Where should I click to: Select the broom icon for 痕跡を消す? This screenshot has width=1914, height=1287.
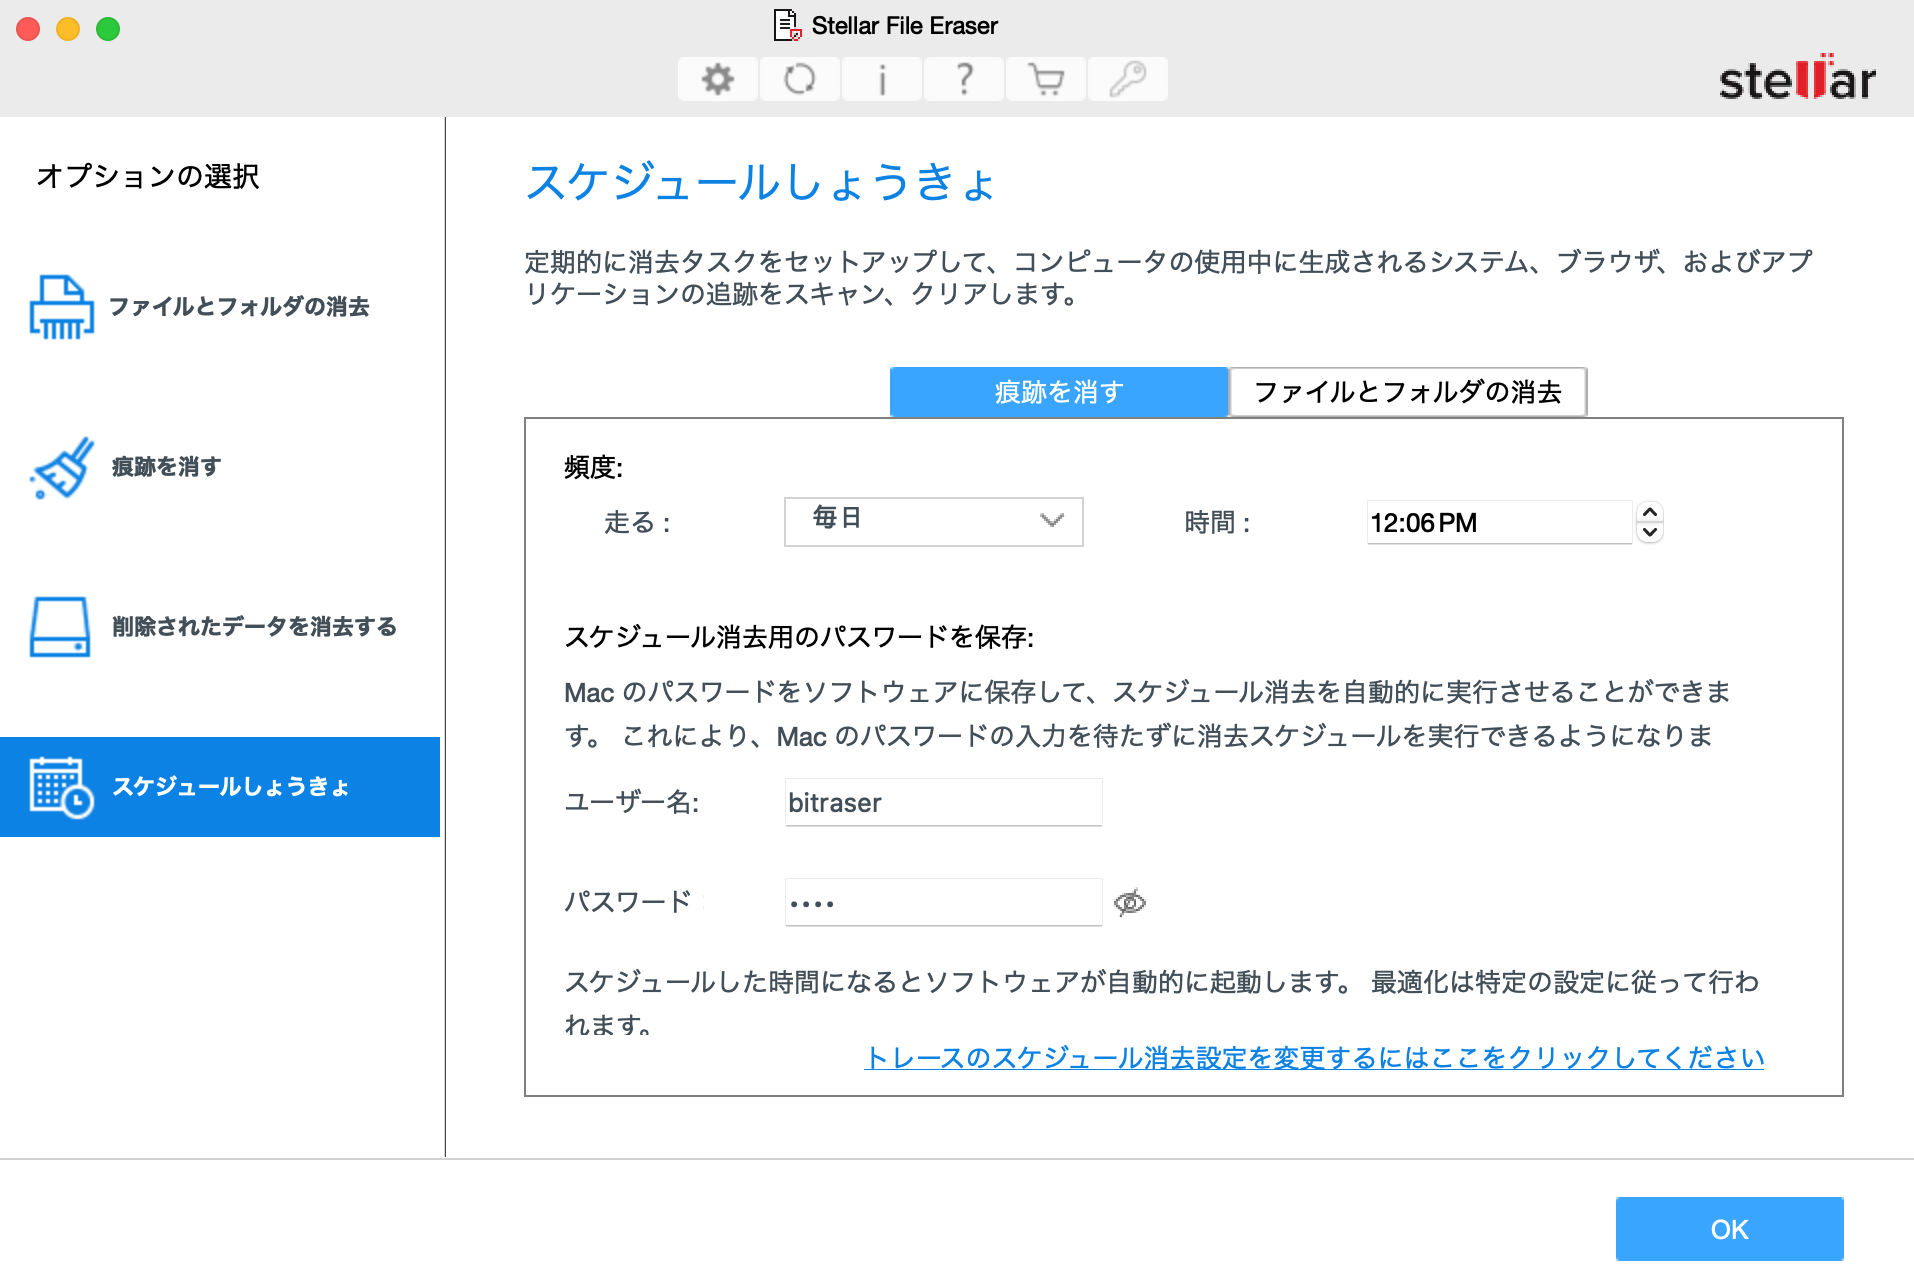62,467
